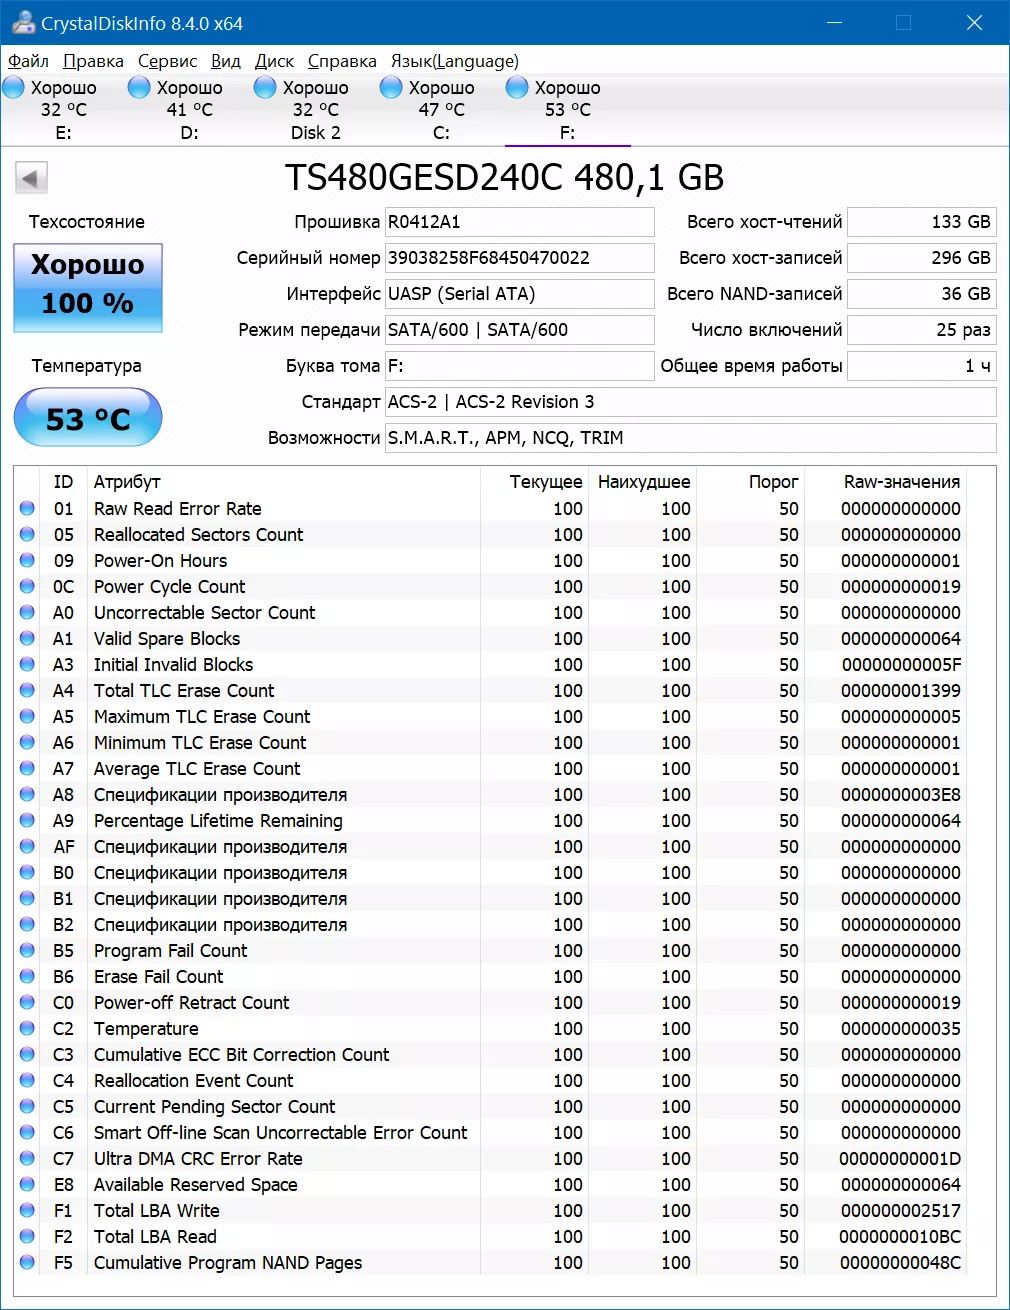Click the Прошивка field R0412A1
1010x1310 pixels.
[x=519, y=222]
